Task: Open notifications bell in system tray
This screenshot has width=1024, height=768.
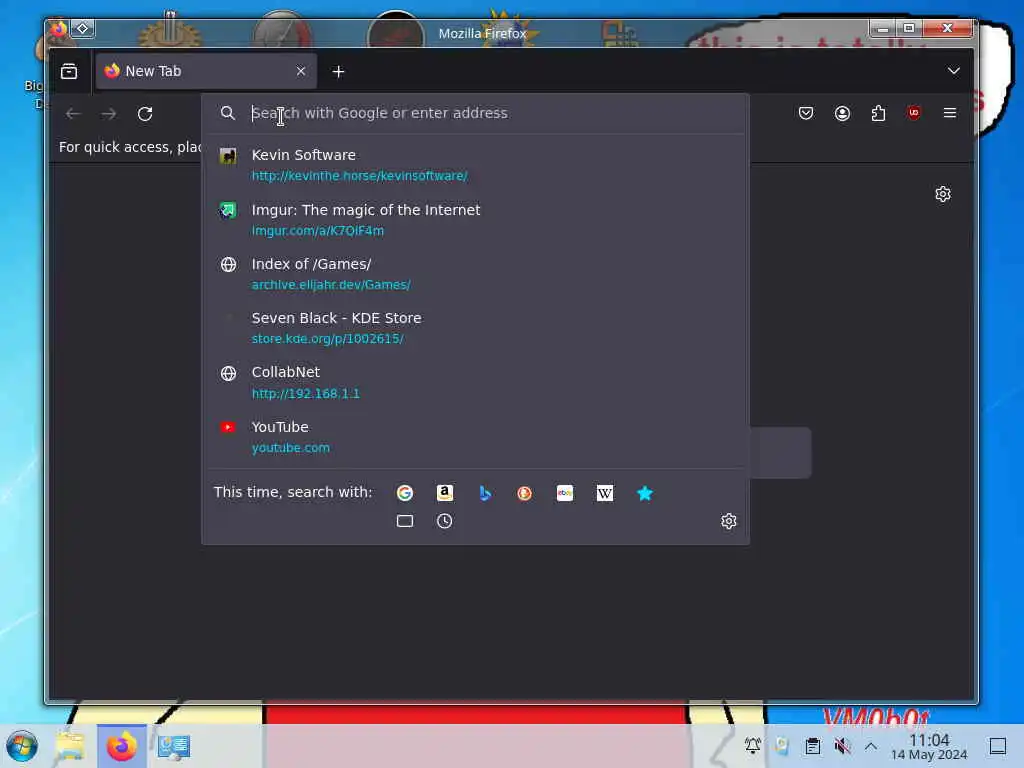Action: [x=752, y=745]
